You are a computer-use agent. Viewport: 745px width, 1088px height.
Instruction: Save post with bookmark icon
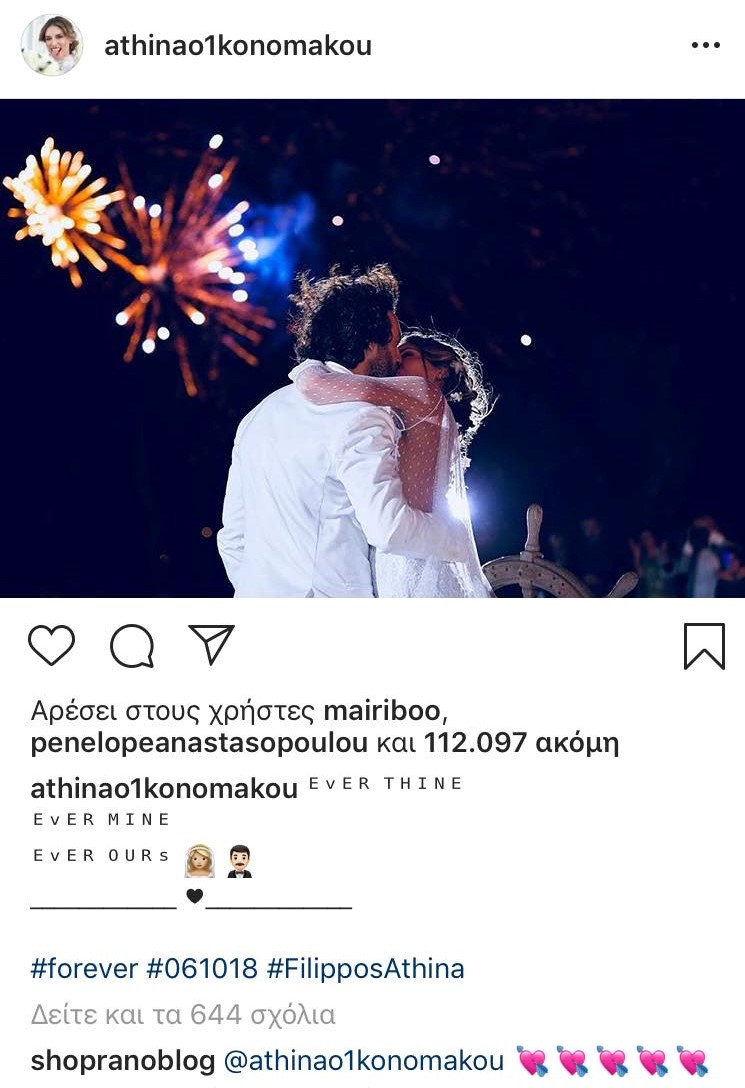704,646
